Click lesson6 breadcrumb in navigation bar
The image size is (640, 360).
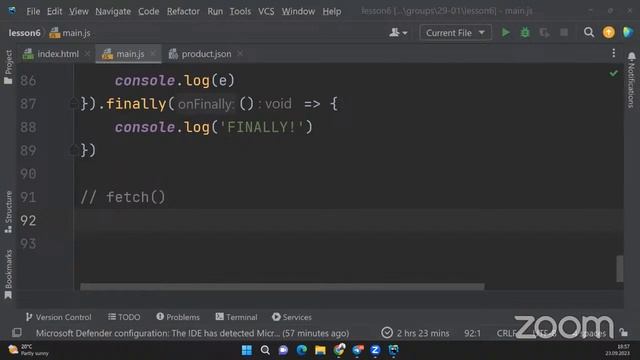click(24, 33)
